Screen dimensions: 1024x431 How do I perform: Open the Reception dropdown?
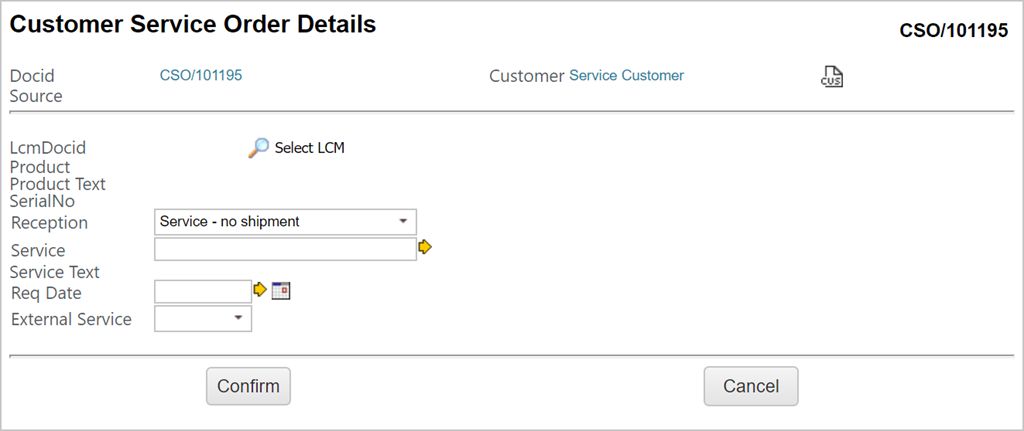click(285, 222)
